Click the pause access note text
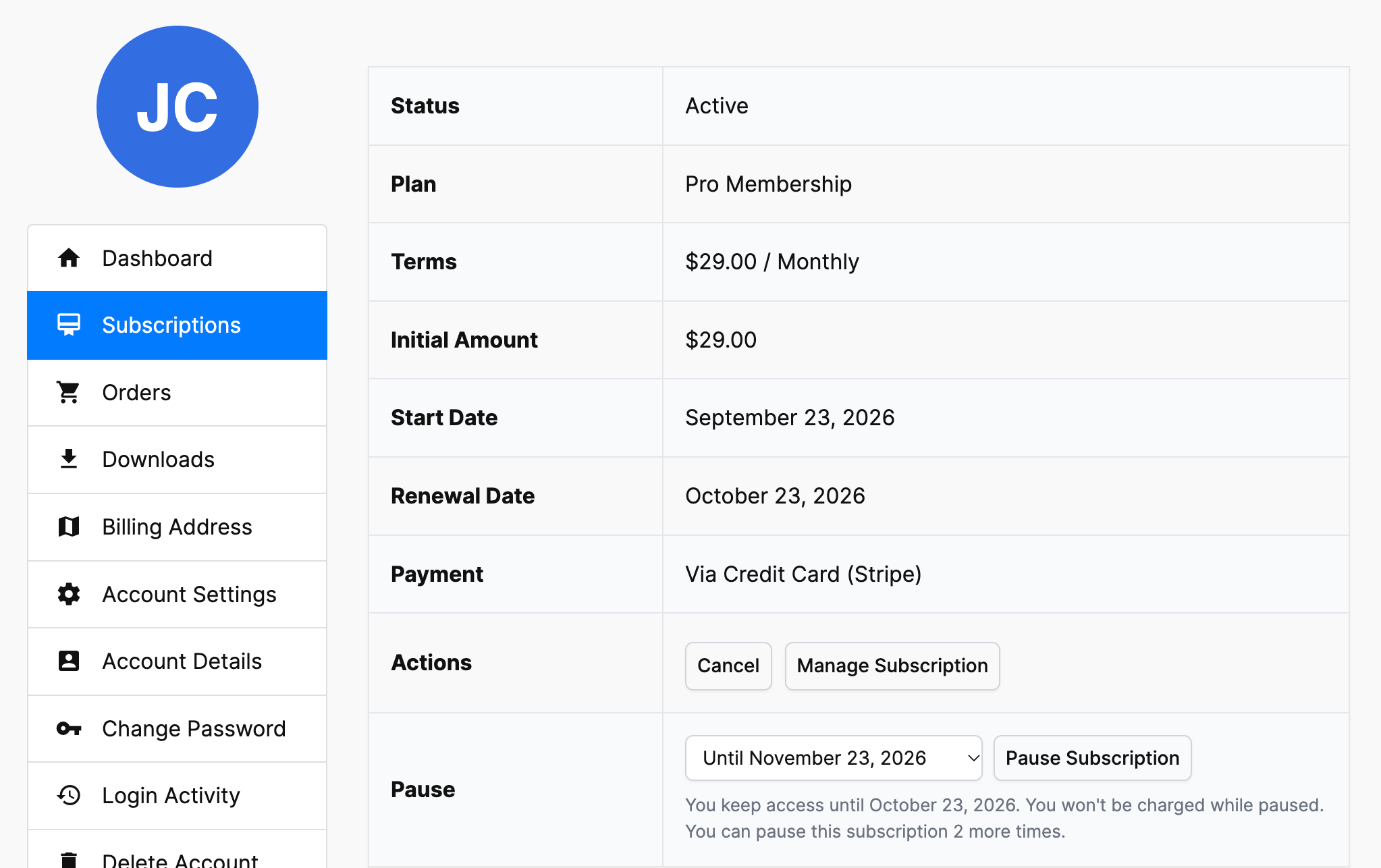The height and width of the screenshot is (868, 1381). (x=1004, y=818)
